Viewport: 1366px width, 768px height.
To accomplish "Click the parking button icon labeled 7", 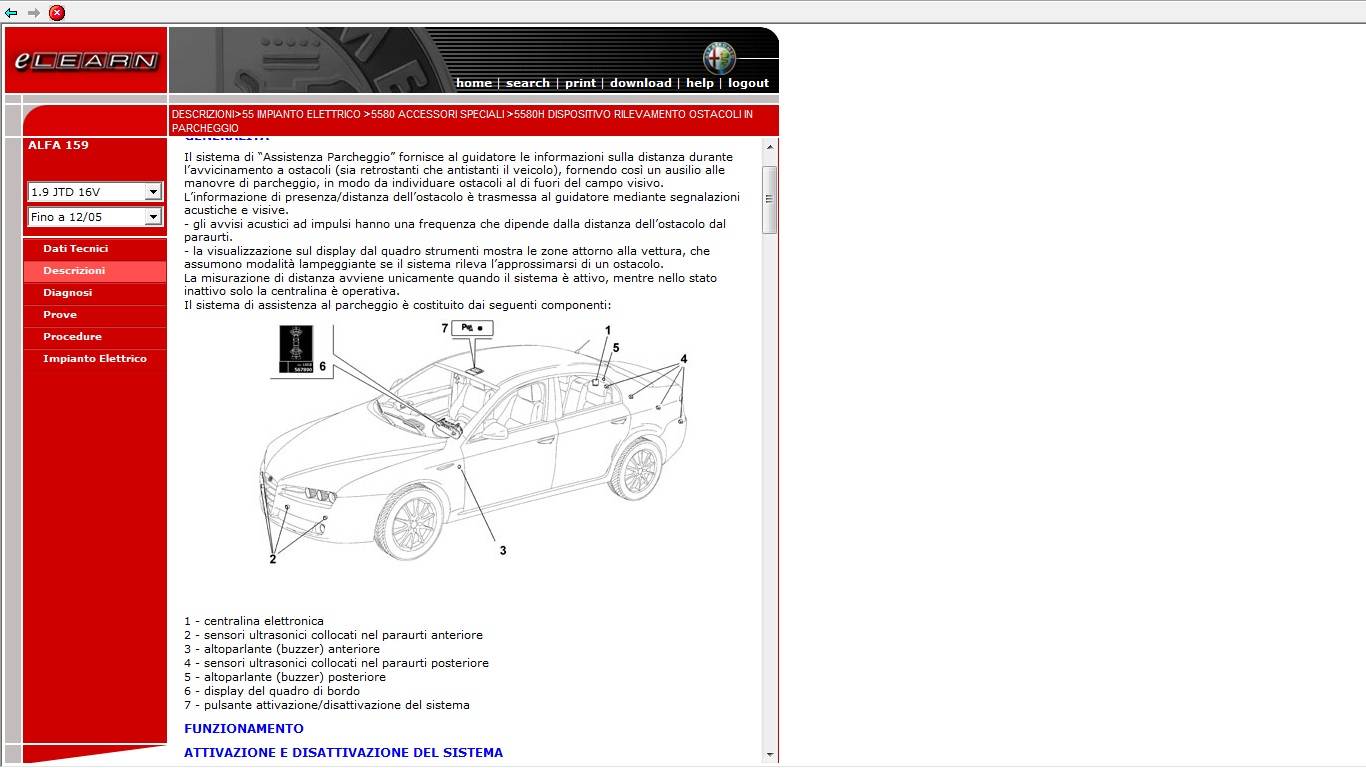I will tap(472, 328).
